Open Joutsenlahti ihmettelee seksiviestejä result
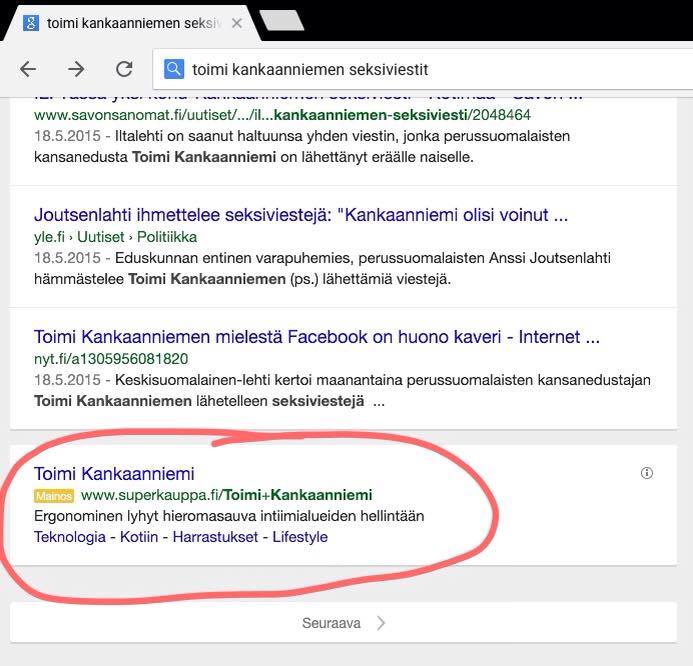The height and width of the screenshot is (666, 693). 300,215
